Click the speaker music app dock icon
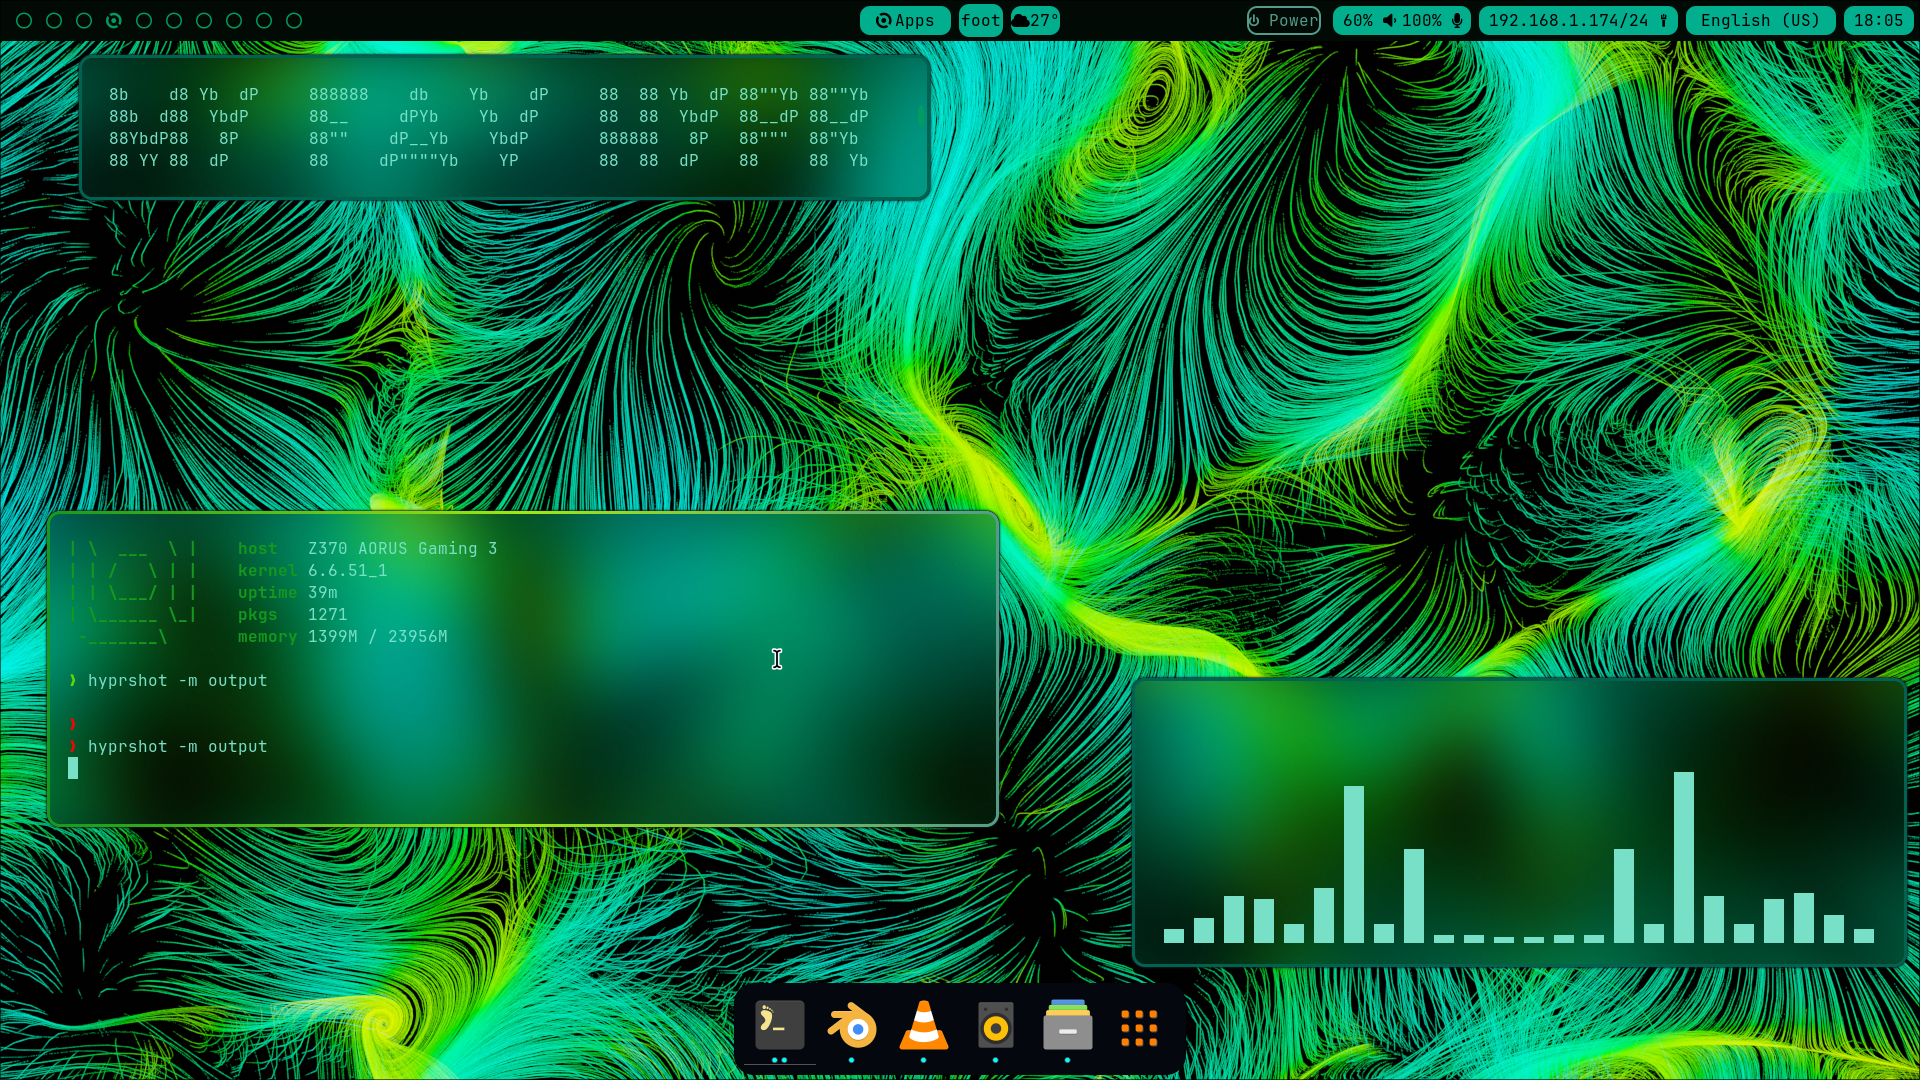 (x=995, y=1026)
